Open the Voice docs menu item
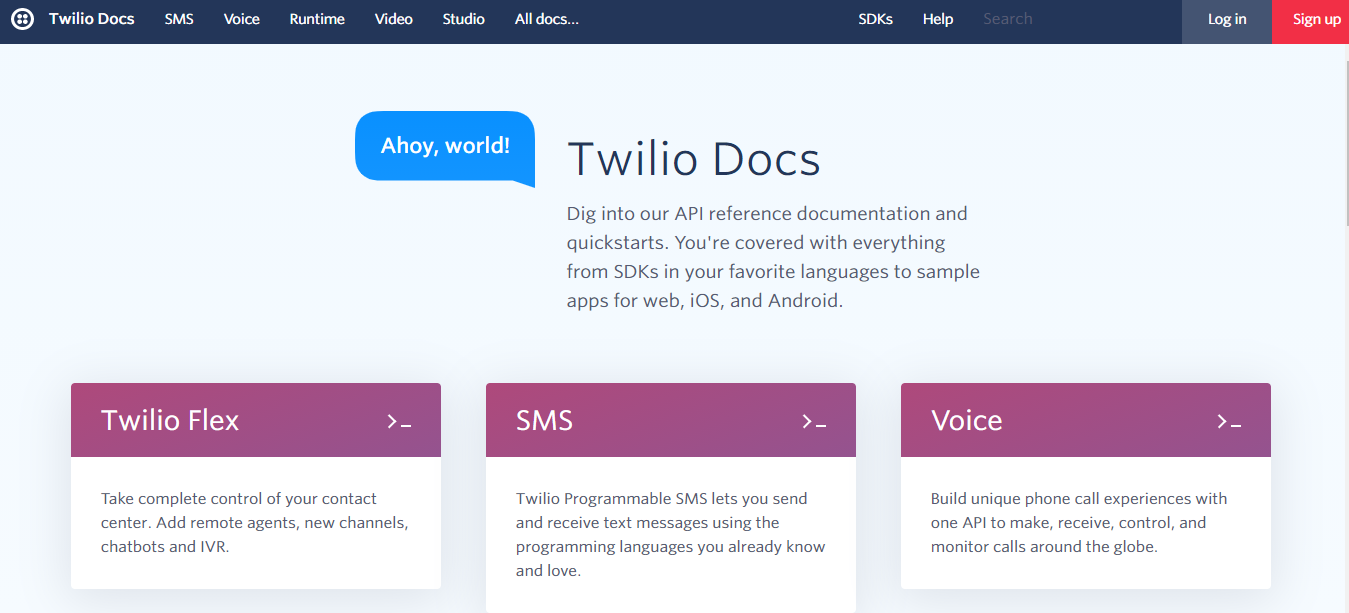This screenshot has width=1349, height=613. [x=242, y=19]
